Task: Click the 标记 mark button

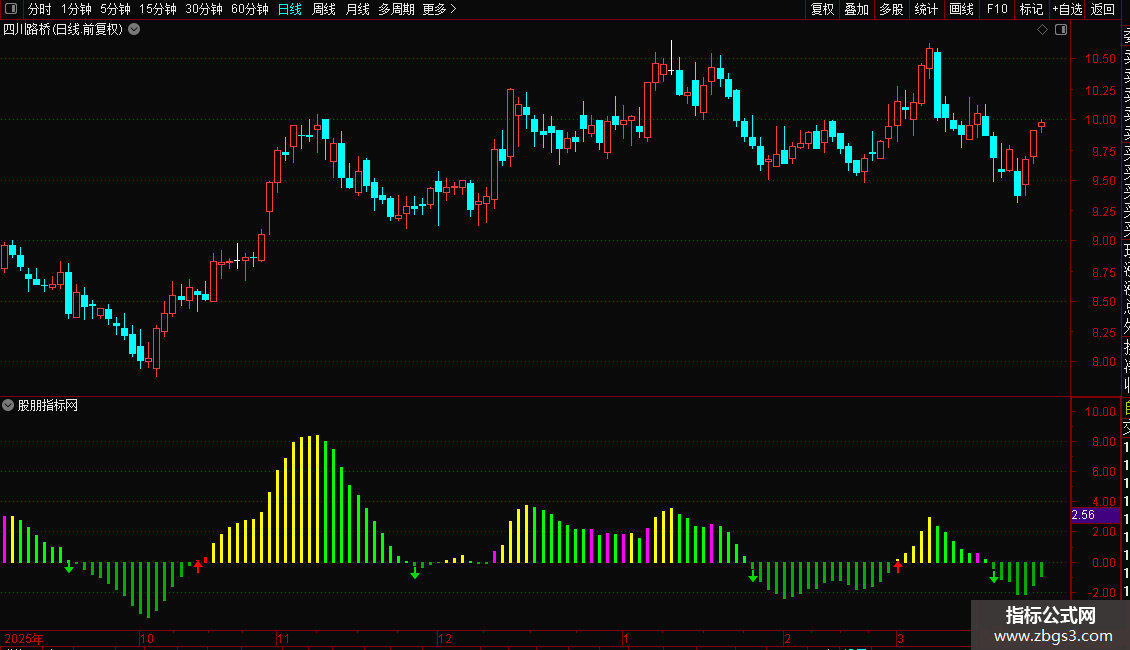Action: [1031, 9]
